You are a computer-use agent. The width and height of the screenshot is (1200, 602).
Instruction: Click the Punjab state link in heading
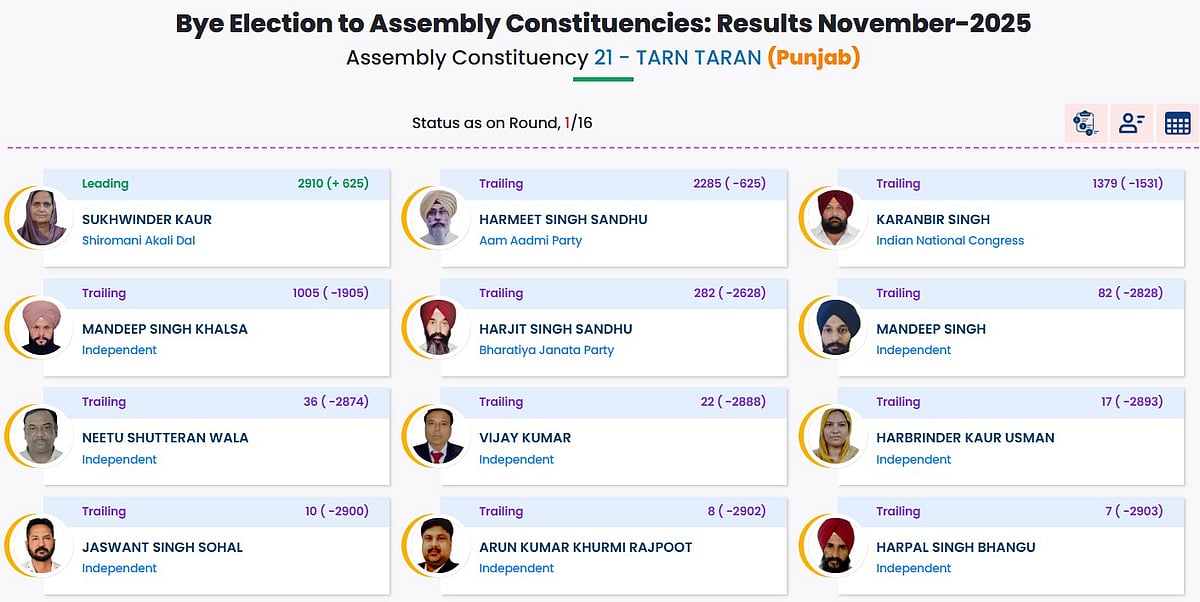(814, 57)
